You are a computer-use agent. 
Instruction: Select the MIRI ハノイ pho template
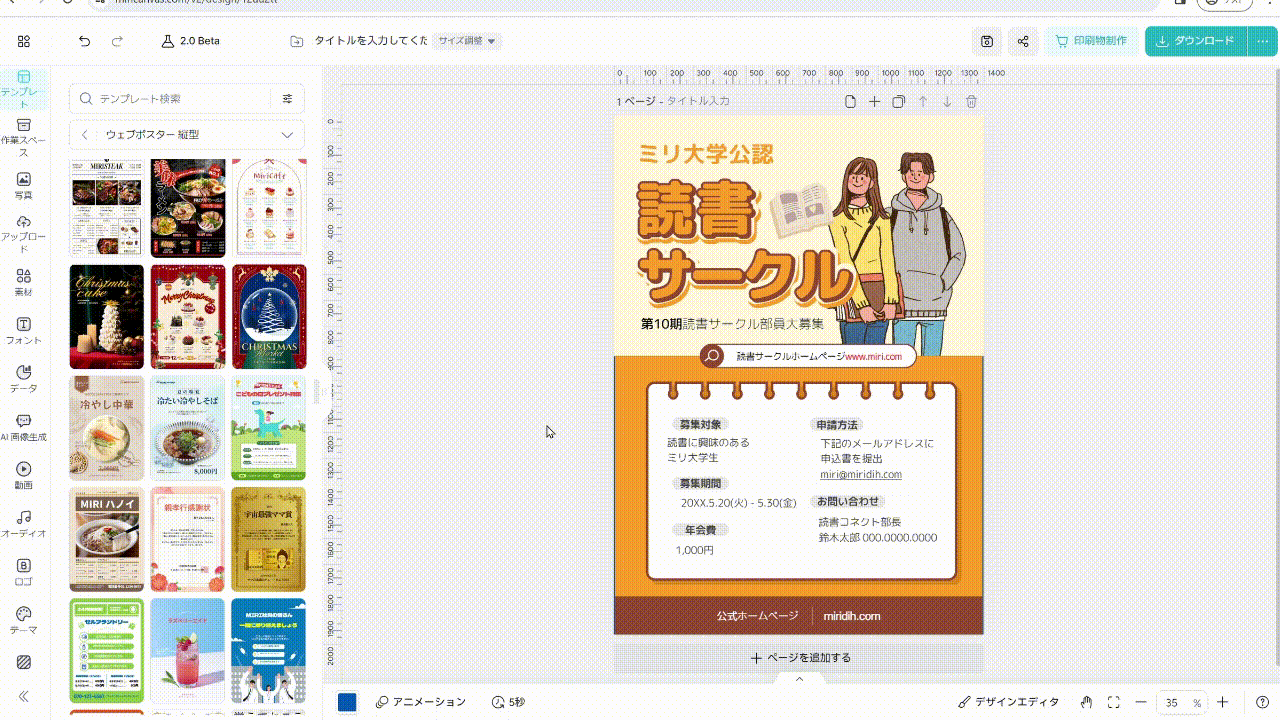point(107,539)
